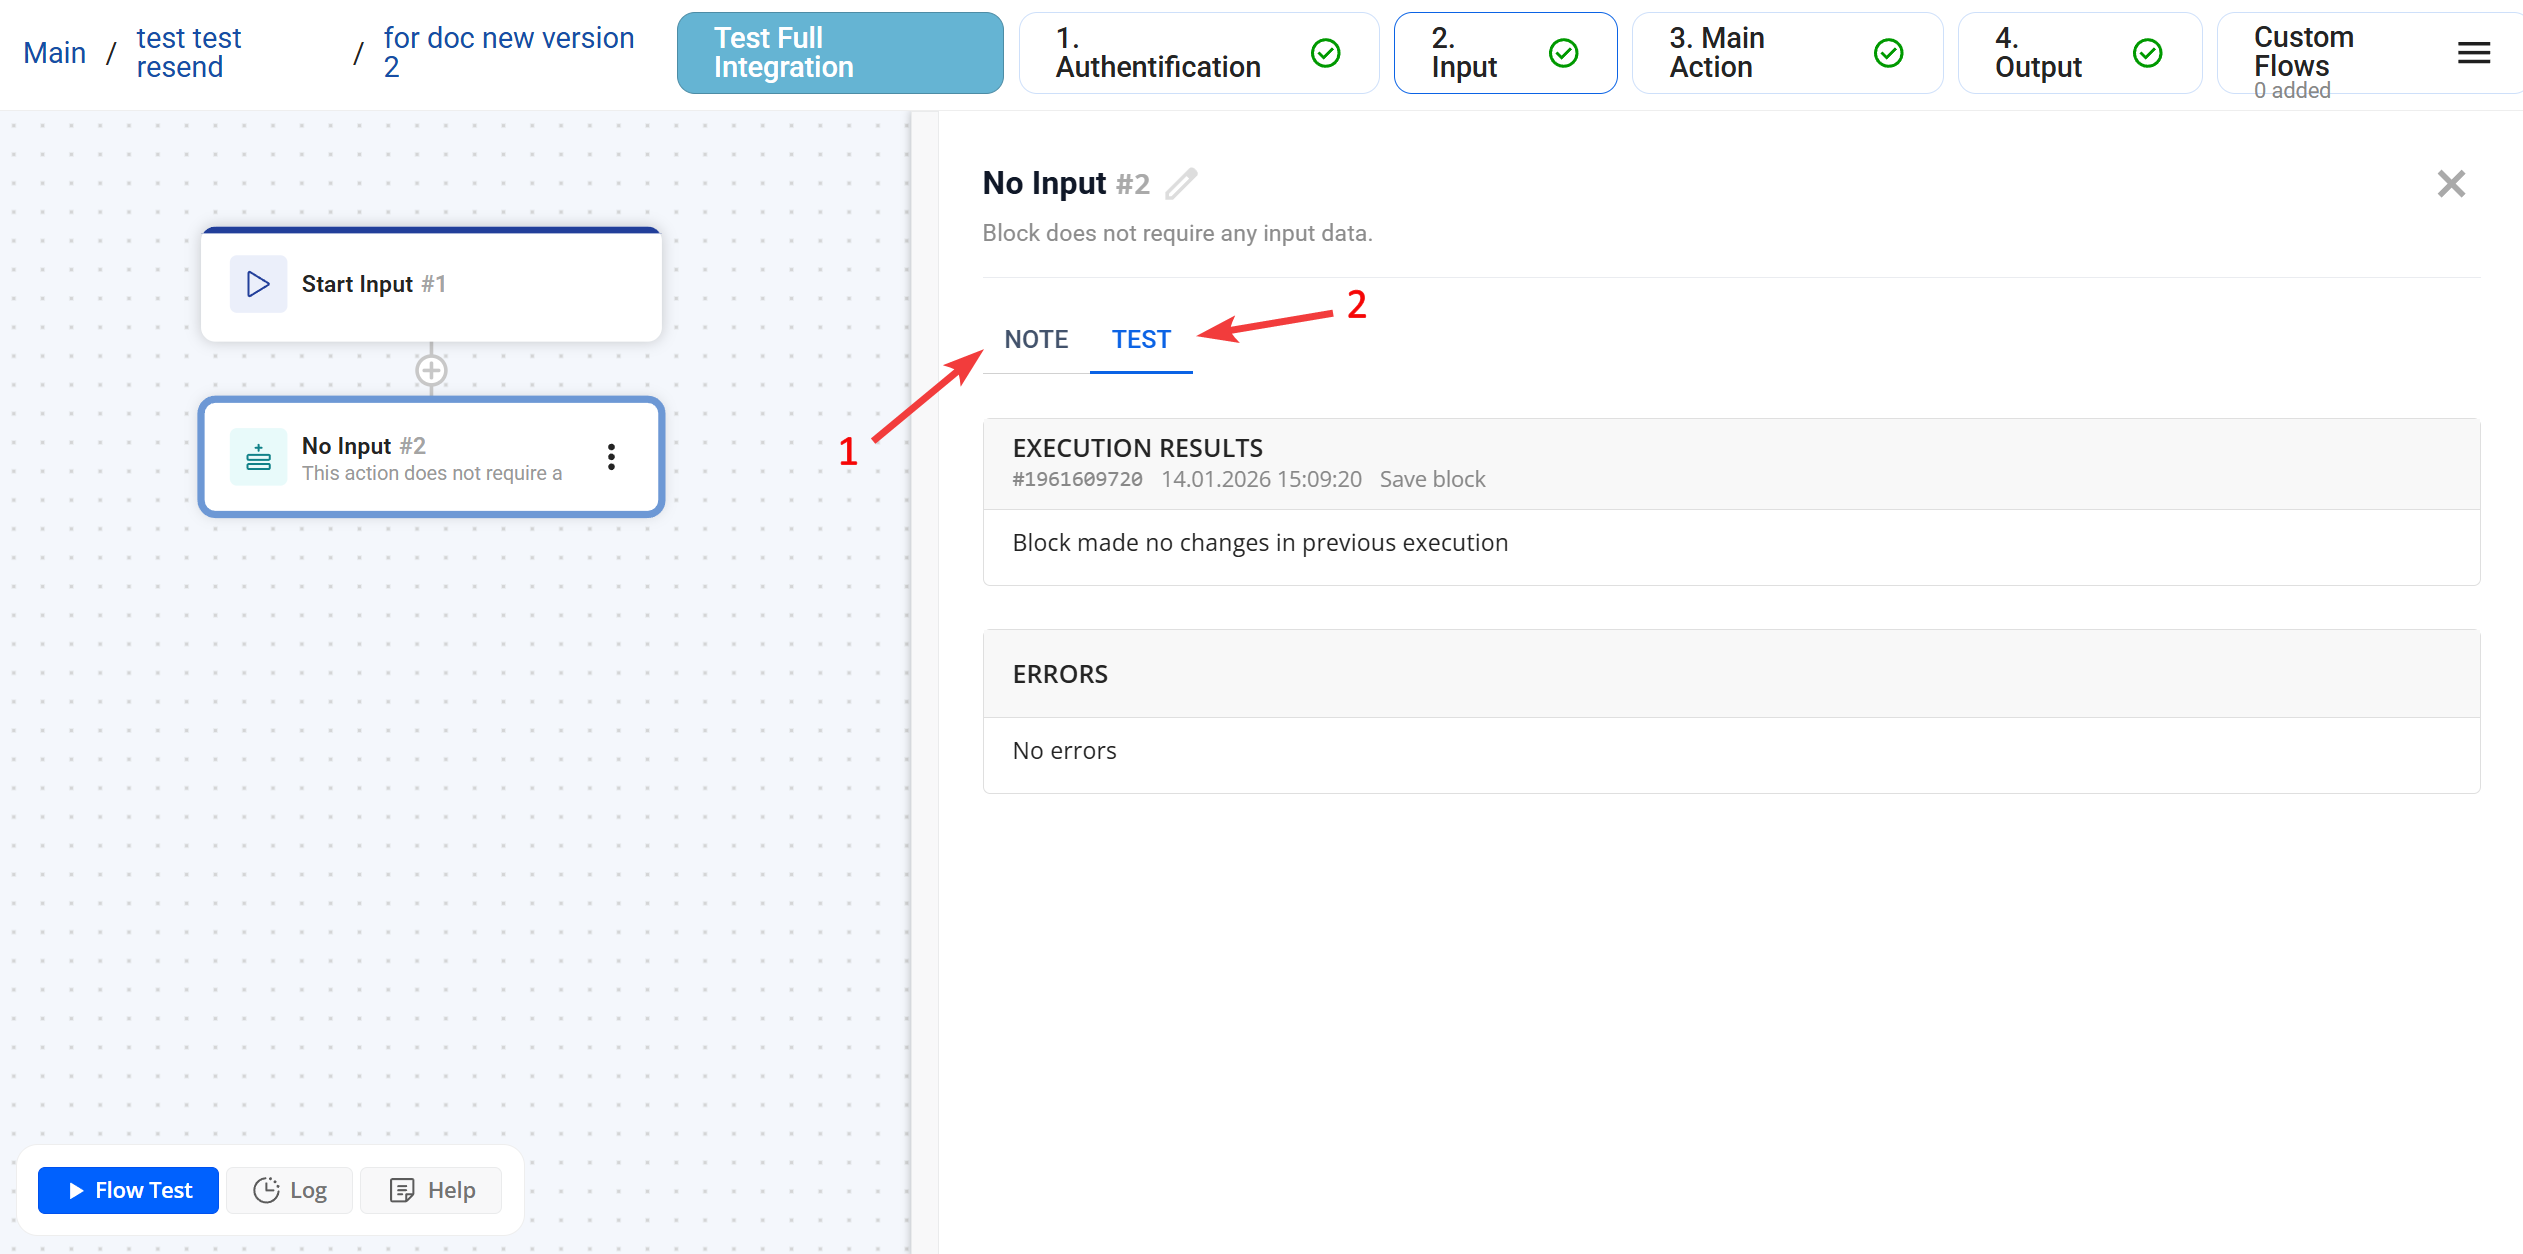Select the TEST tab
Viewport: 2523px width, 1254px height.
click(1140, 340)
